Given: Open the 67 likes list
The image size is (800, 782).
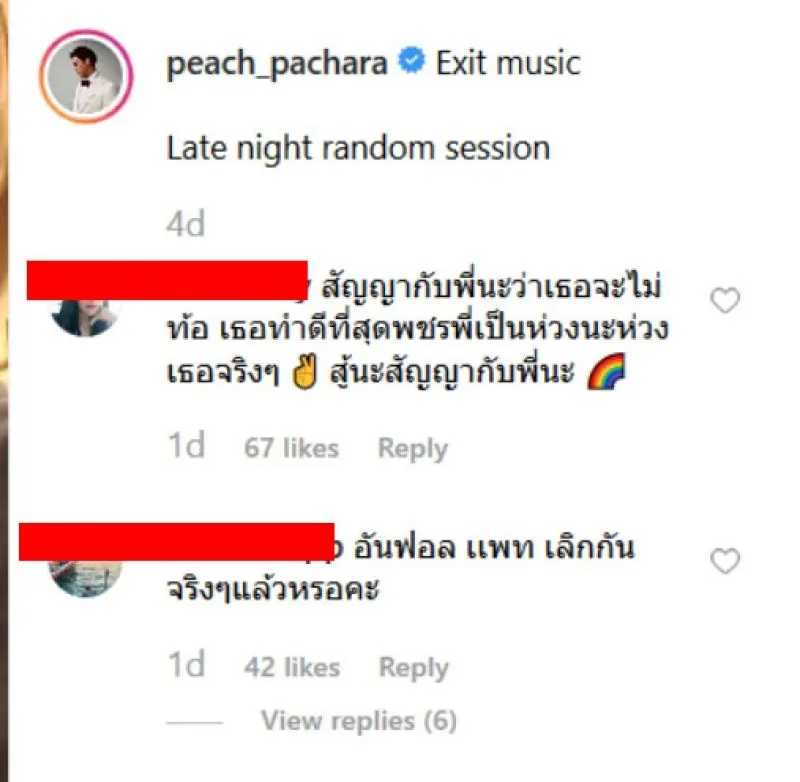Looking at the screenshot, I should 291,448.
